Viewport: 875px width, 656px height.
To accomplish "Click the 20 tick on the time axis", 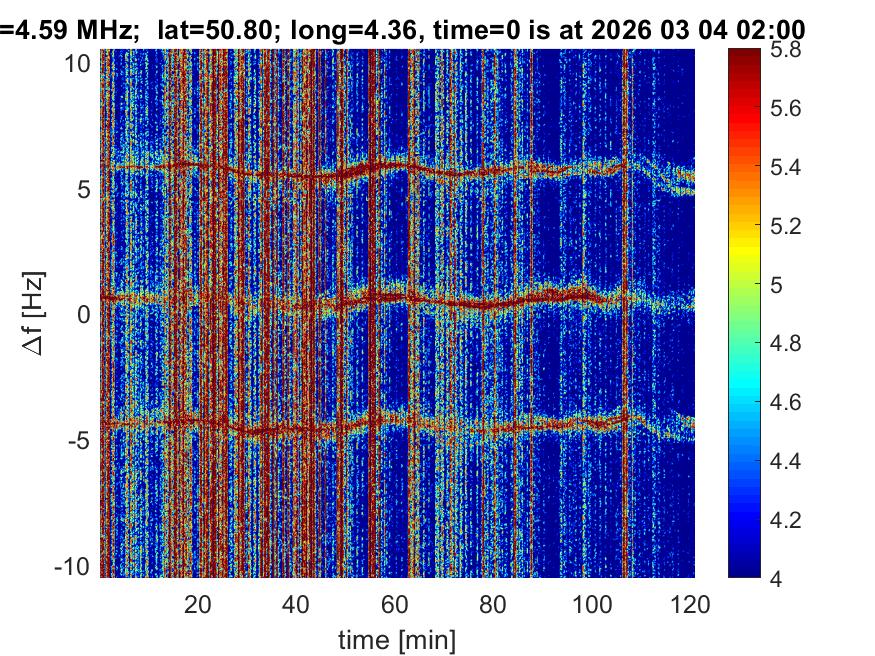I will (x=197, y=604).
